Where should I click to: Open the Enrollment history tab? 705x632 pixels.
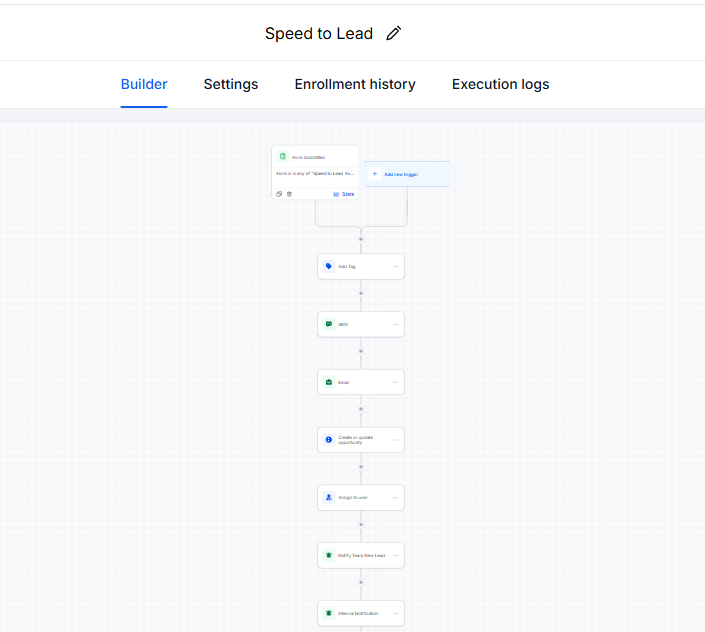(355, 84)
